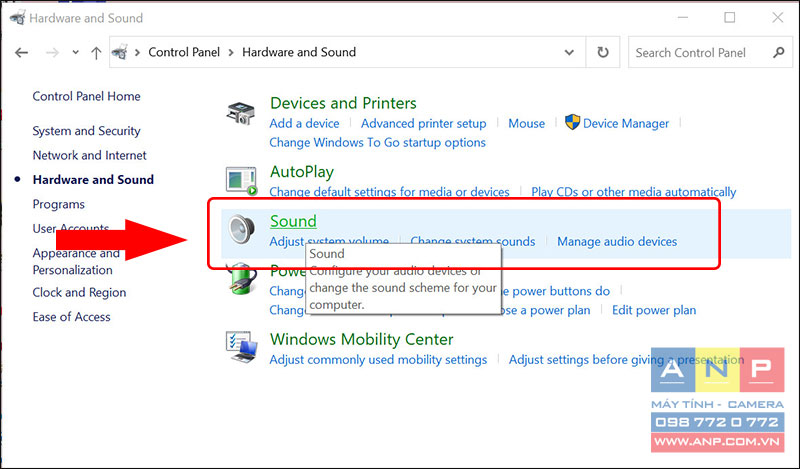Open the Devices and Printers heading
Screen dimensions: 800x469
pyautogui.click(x=343, y=103)
